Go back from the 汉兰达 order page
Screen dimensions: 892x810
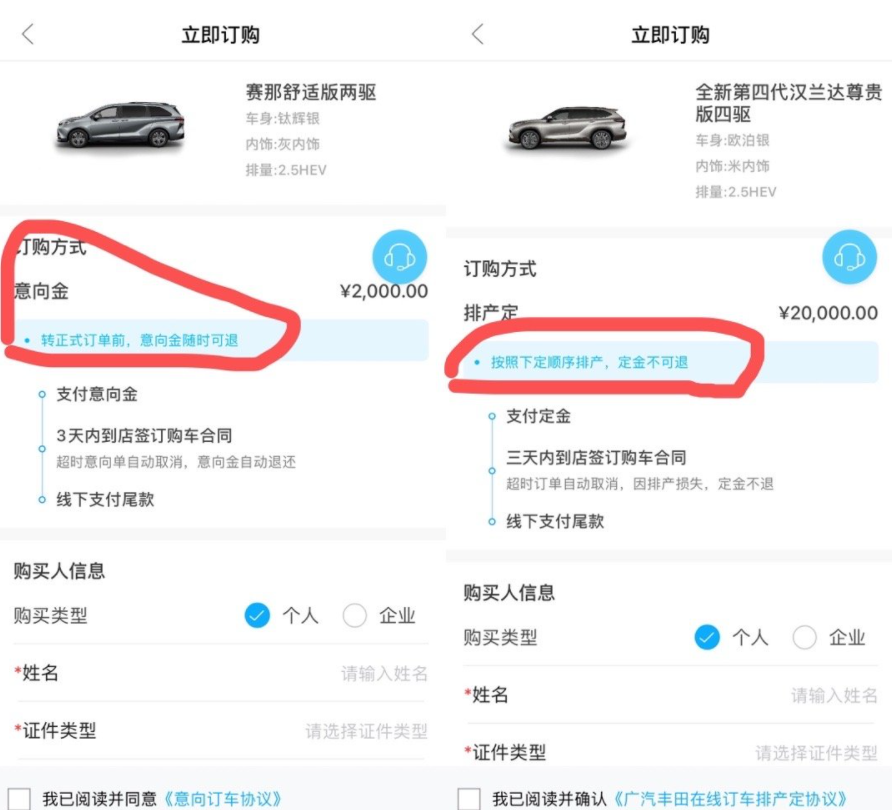(476, 33)
